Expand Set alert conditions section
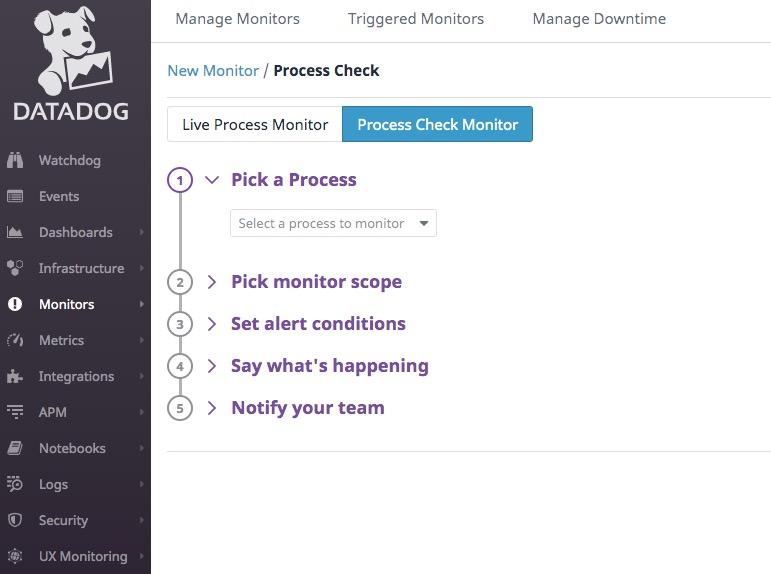Screen dimensions: 771x574 tap(318, 324)
